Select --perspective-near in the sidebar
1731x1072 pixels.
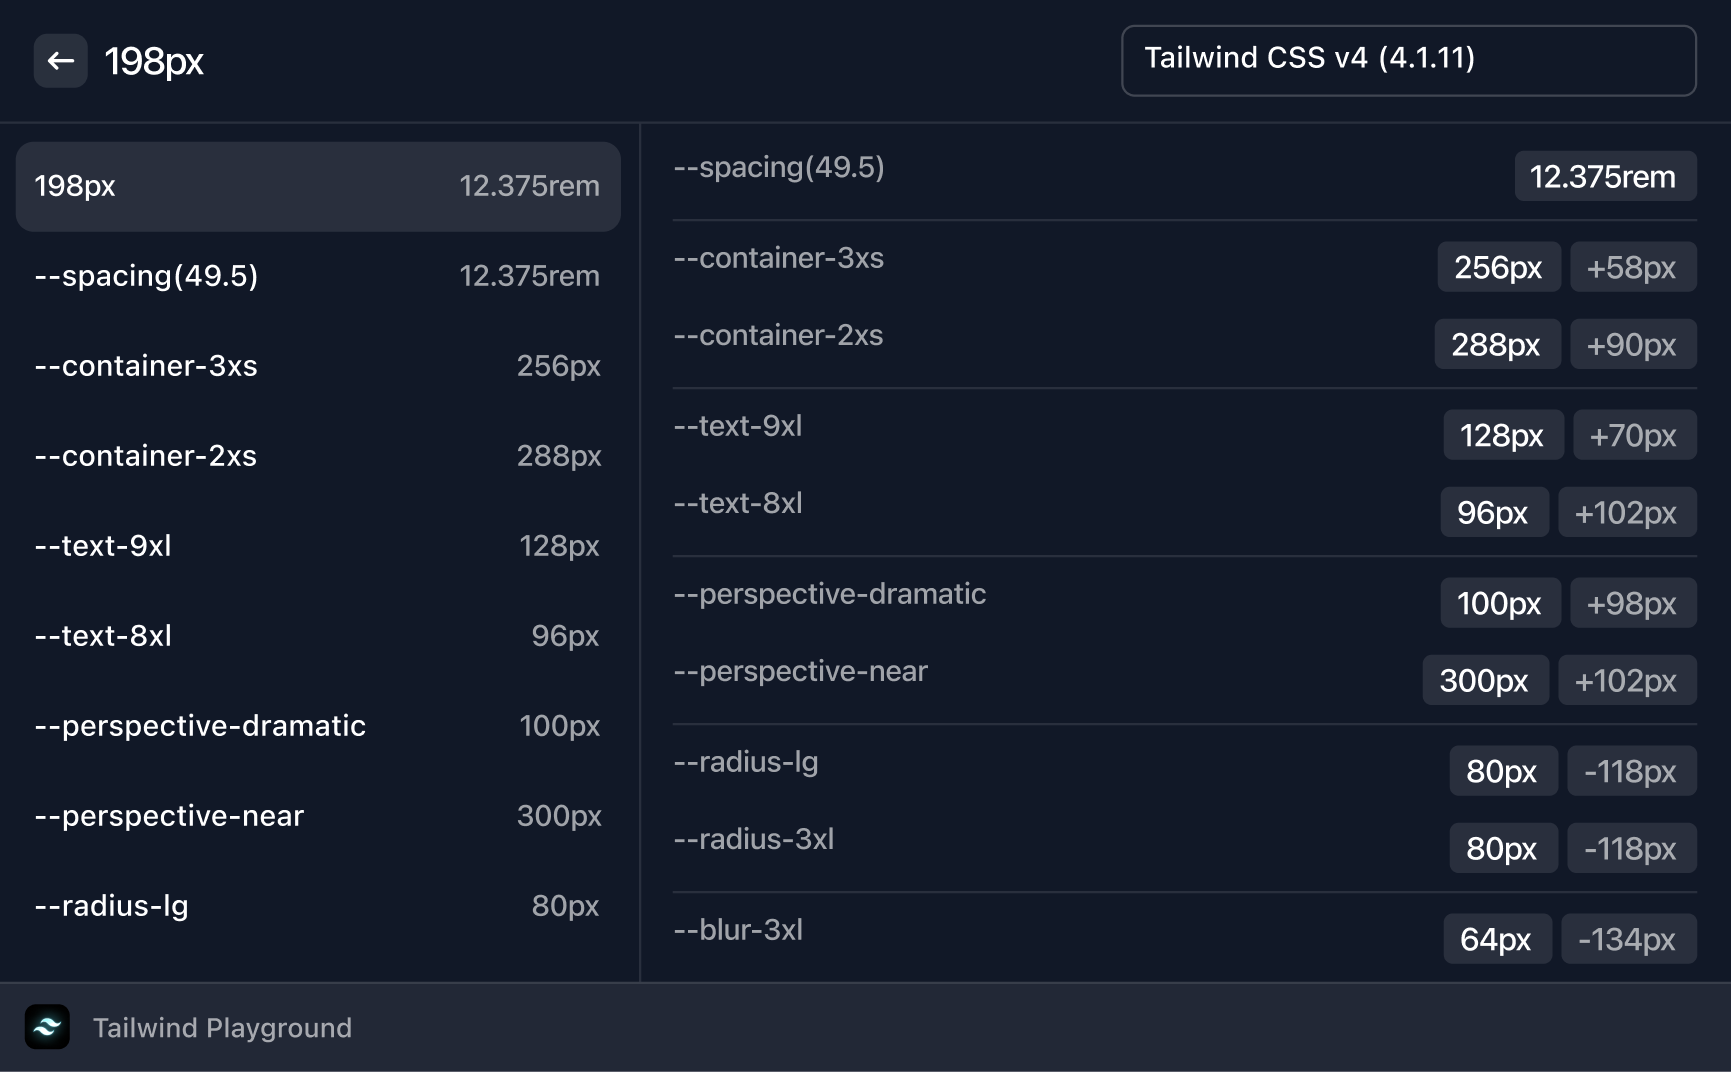[x=317, y=816]
